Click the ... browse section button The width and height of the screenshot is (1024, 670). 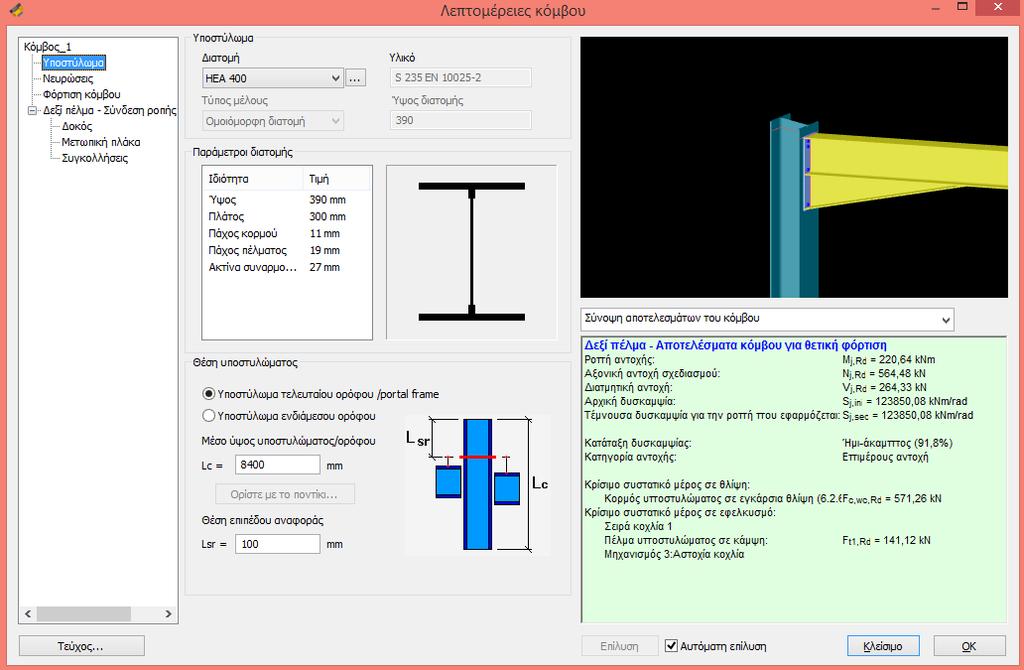click(355, 78)
